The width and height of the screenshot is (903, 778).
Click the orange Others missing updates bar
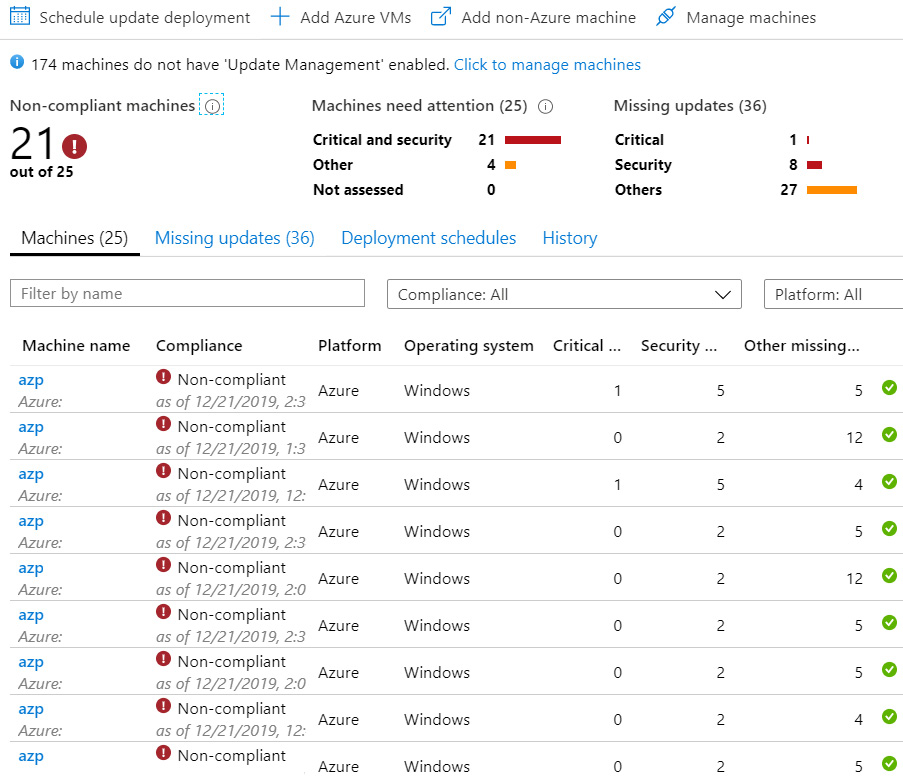tap(832, 190)
